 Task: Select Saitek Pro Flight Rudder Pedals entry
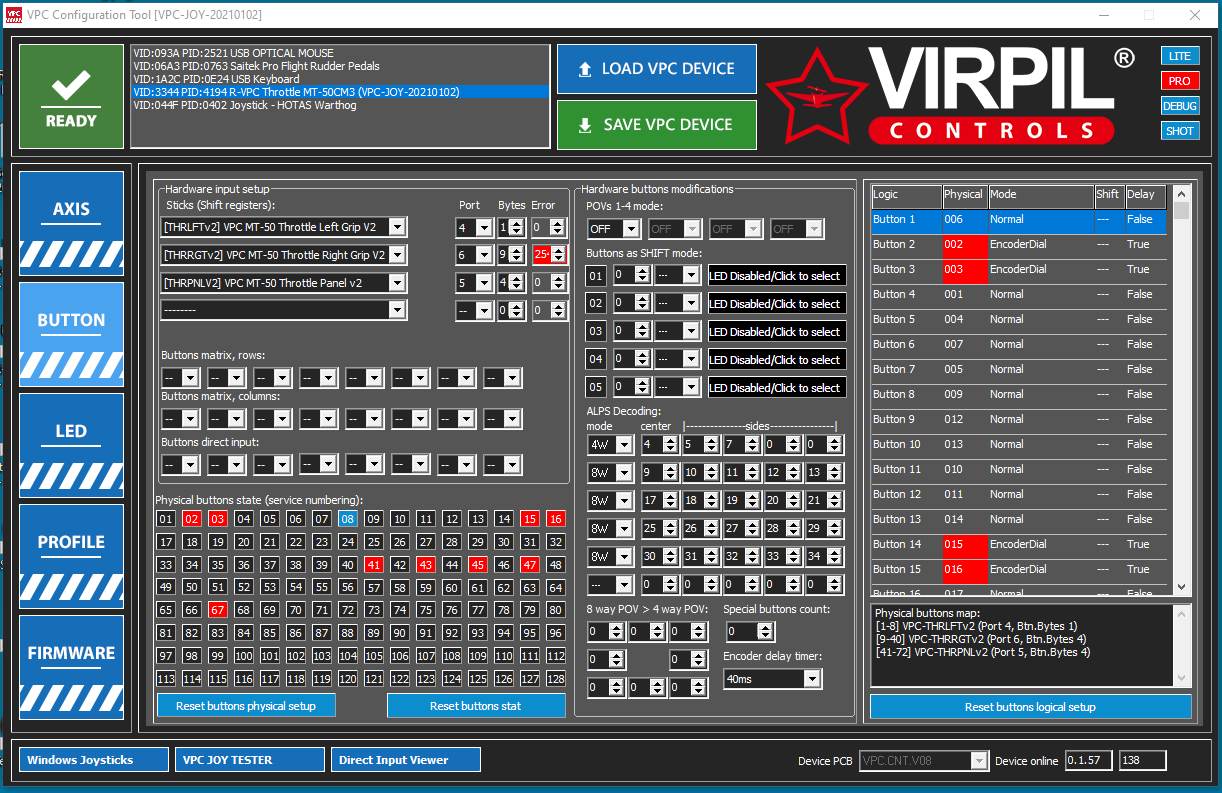(x=340, y=66)
